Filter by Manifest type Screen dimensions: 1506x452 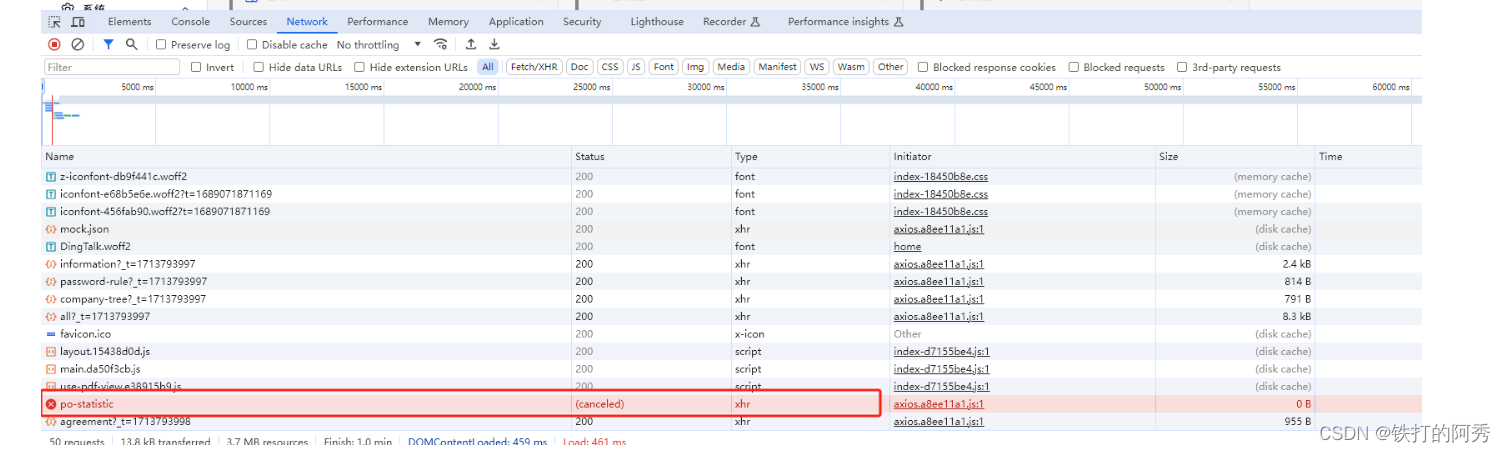[x=777, y=67]
